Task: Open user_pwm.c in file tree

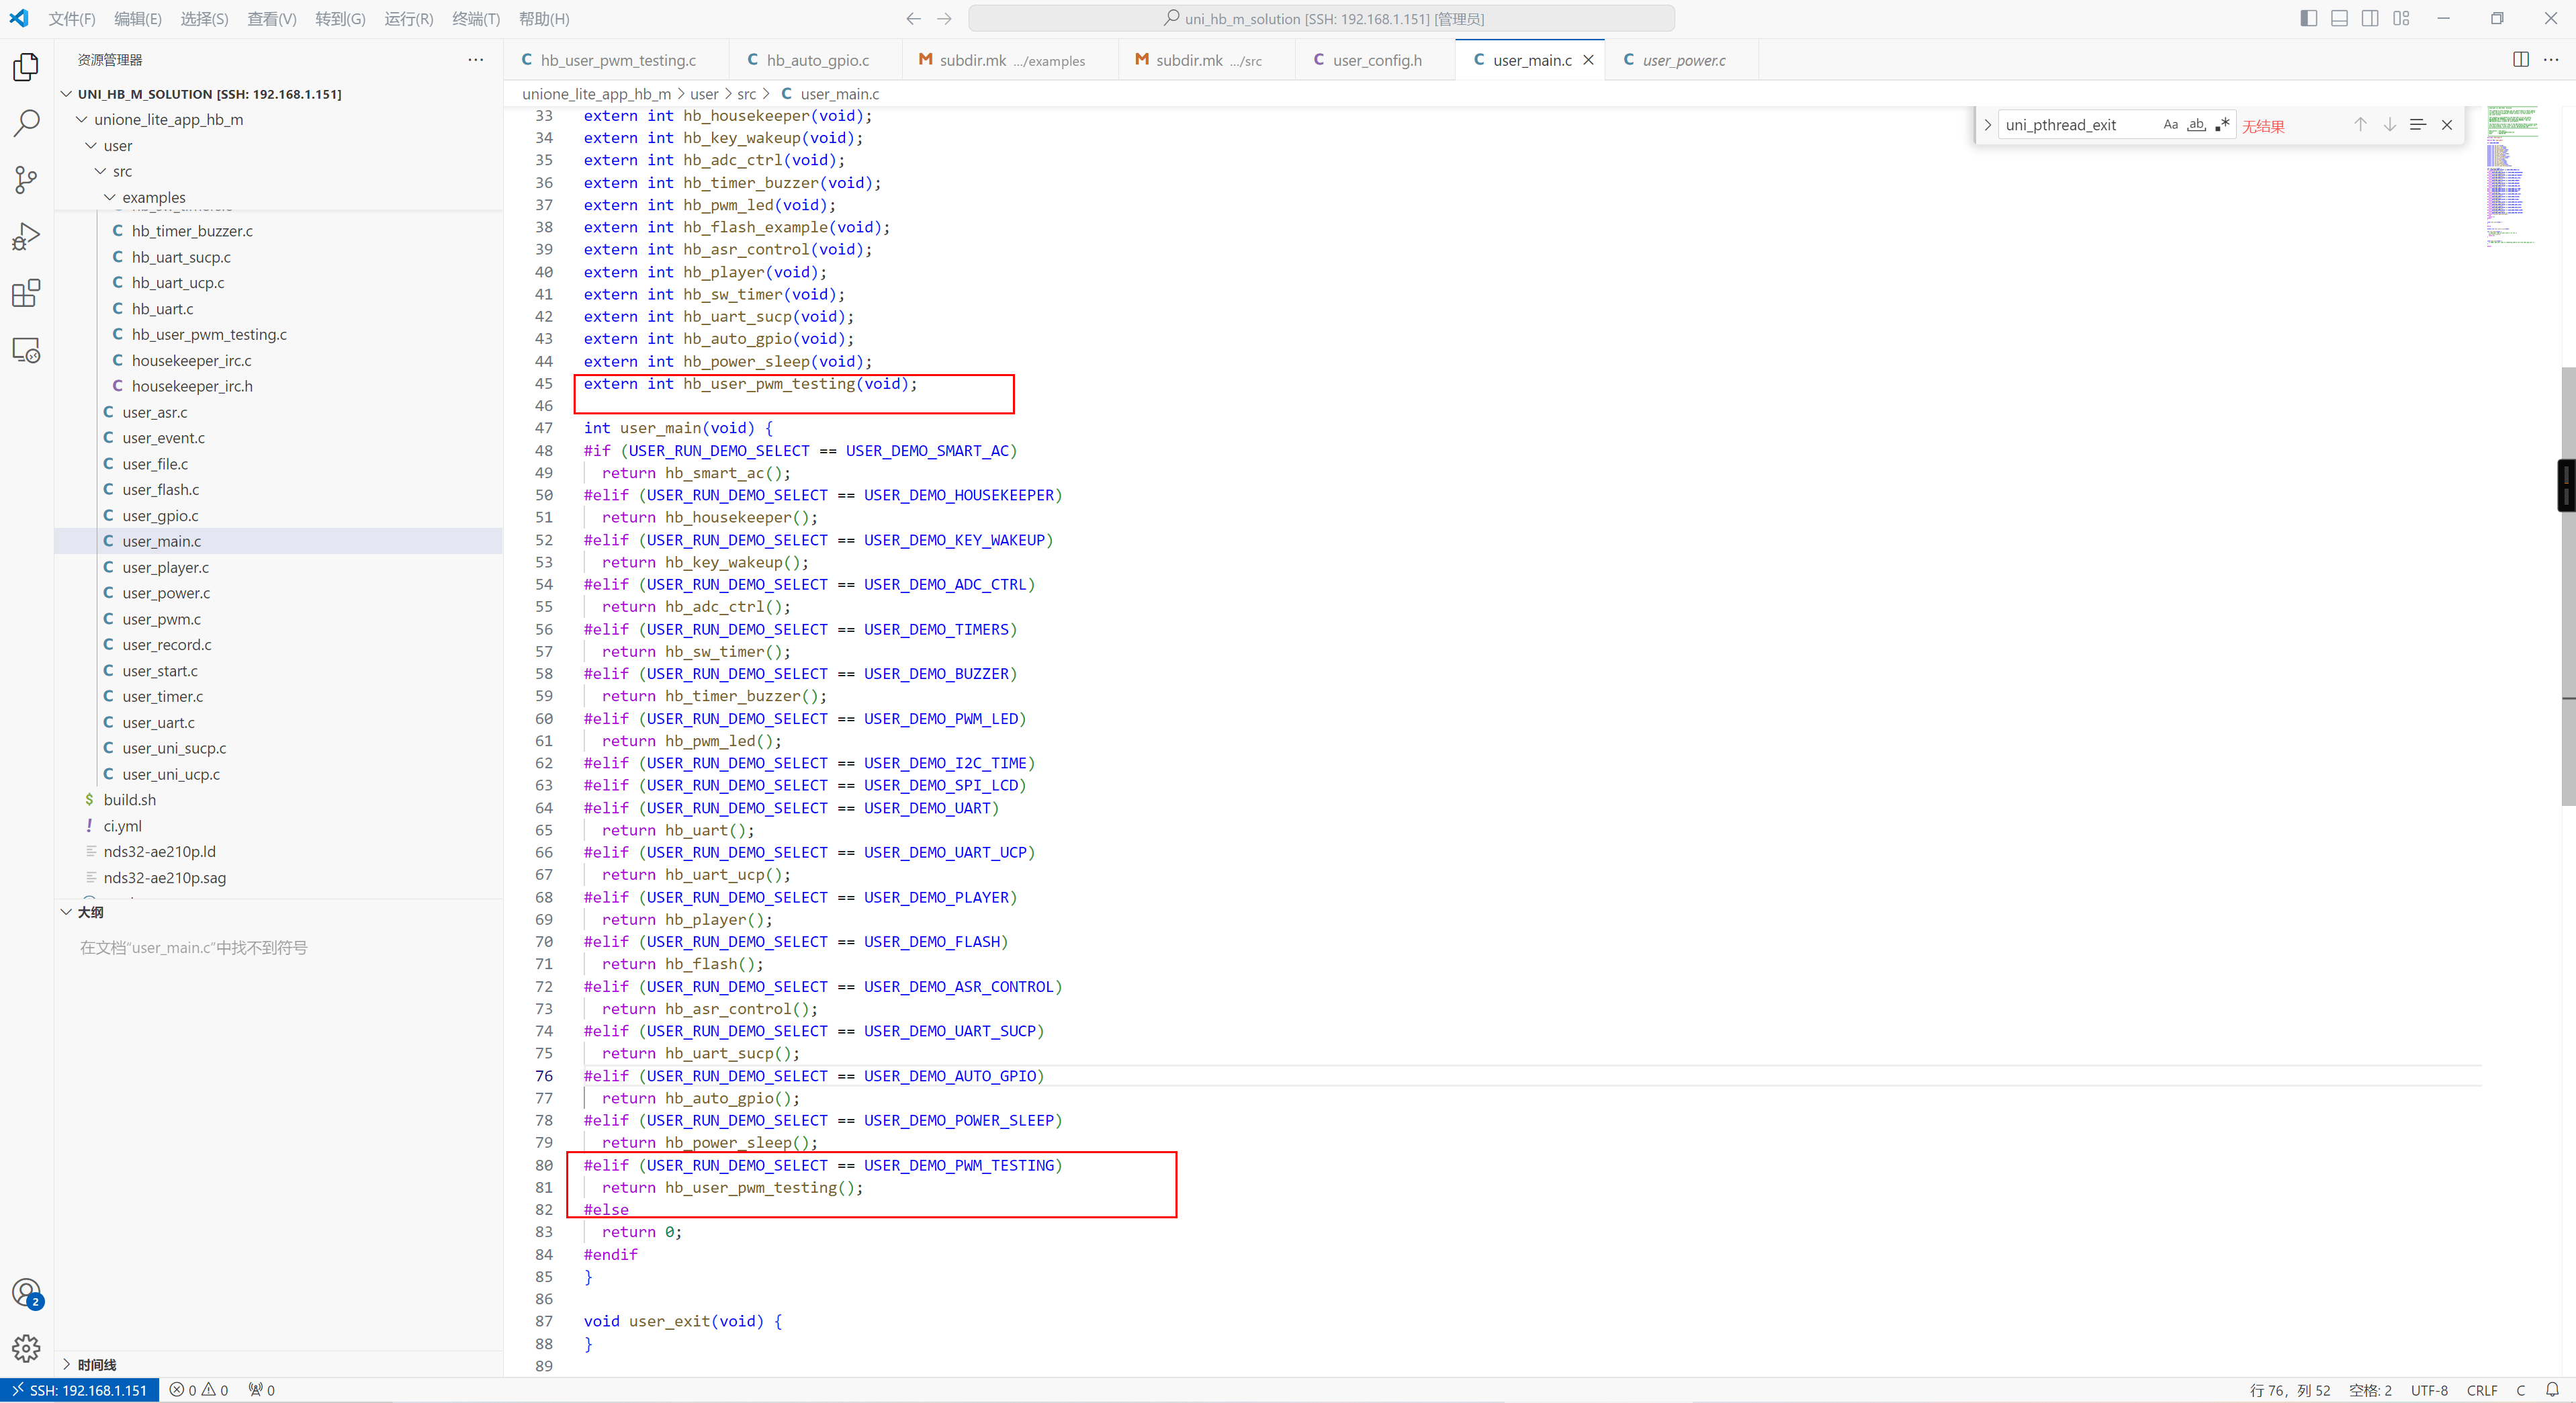Action: [161, 619]
